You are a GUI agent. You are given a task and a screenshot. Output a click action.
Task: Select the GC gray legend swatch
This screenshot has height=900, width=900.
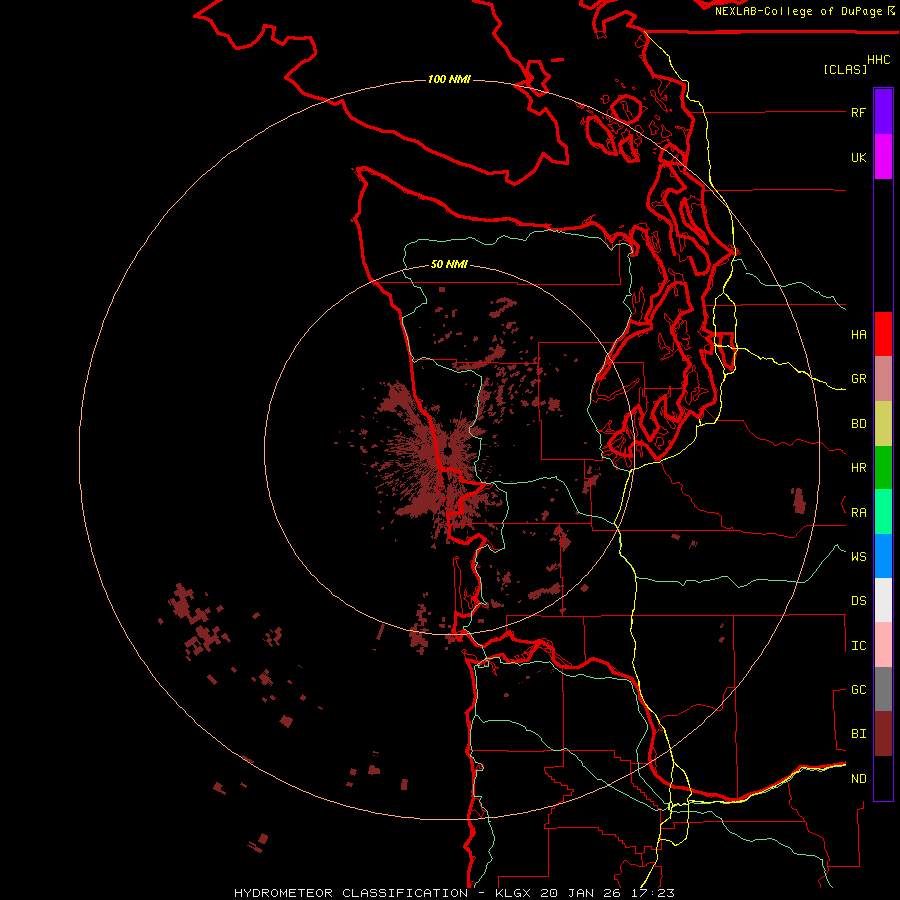[883, 689]
